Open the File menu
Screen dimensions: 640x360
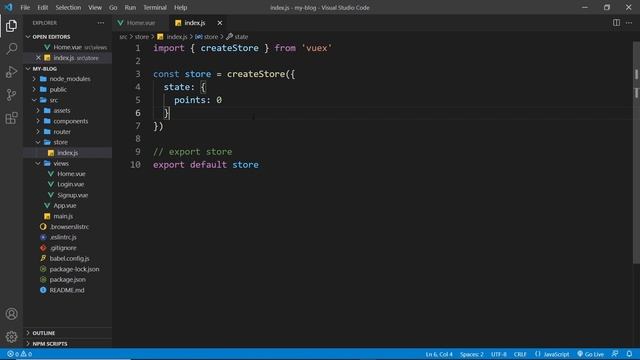(x=25, y=7)
